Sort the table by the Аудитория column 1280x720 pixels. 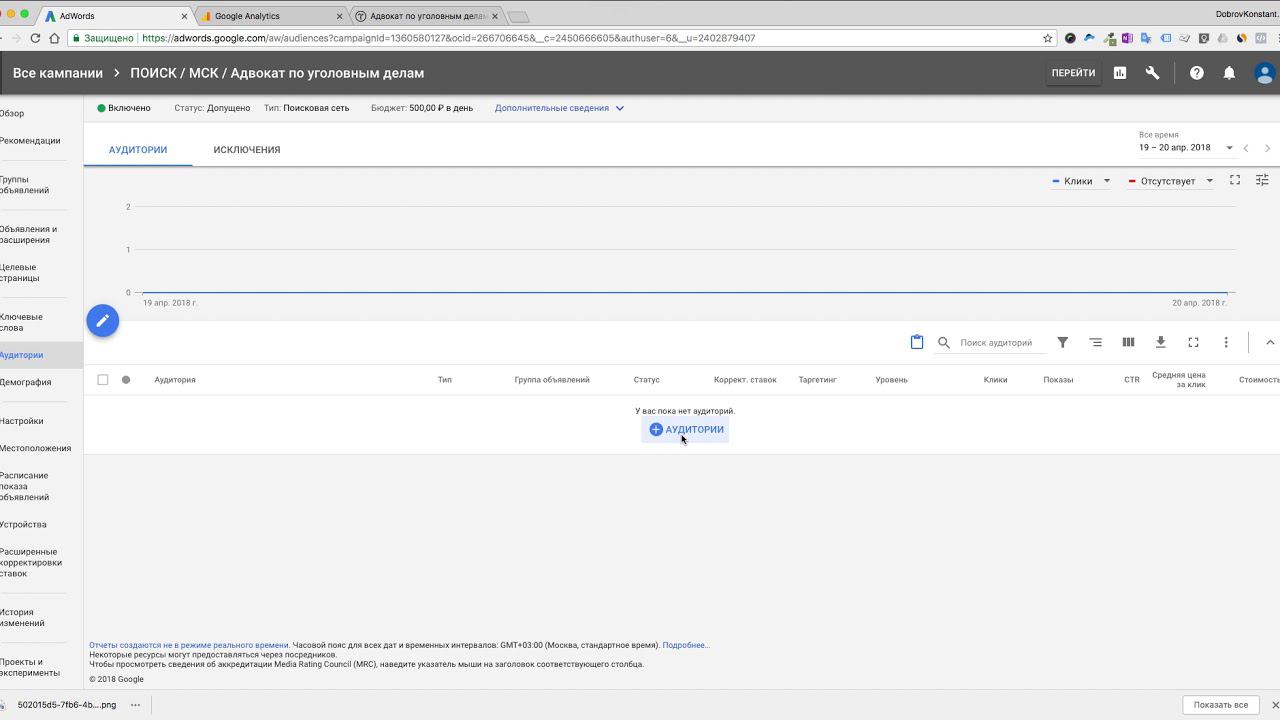click(x=175, y=380)
